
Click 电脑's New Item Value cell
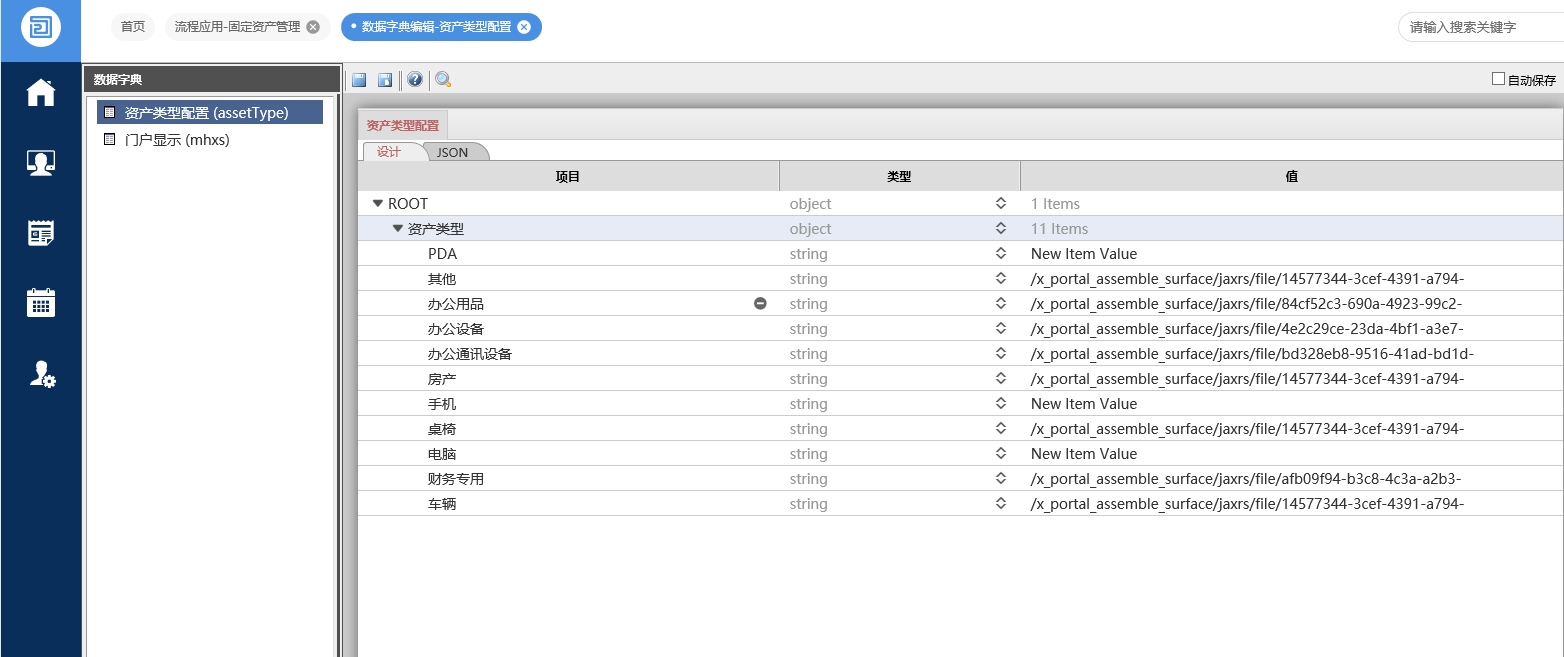(1084, 453)
